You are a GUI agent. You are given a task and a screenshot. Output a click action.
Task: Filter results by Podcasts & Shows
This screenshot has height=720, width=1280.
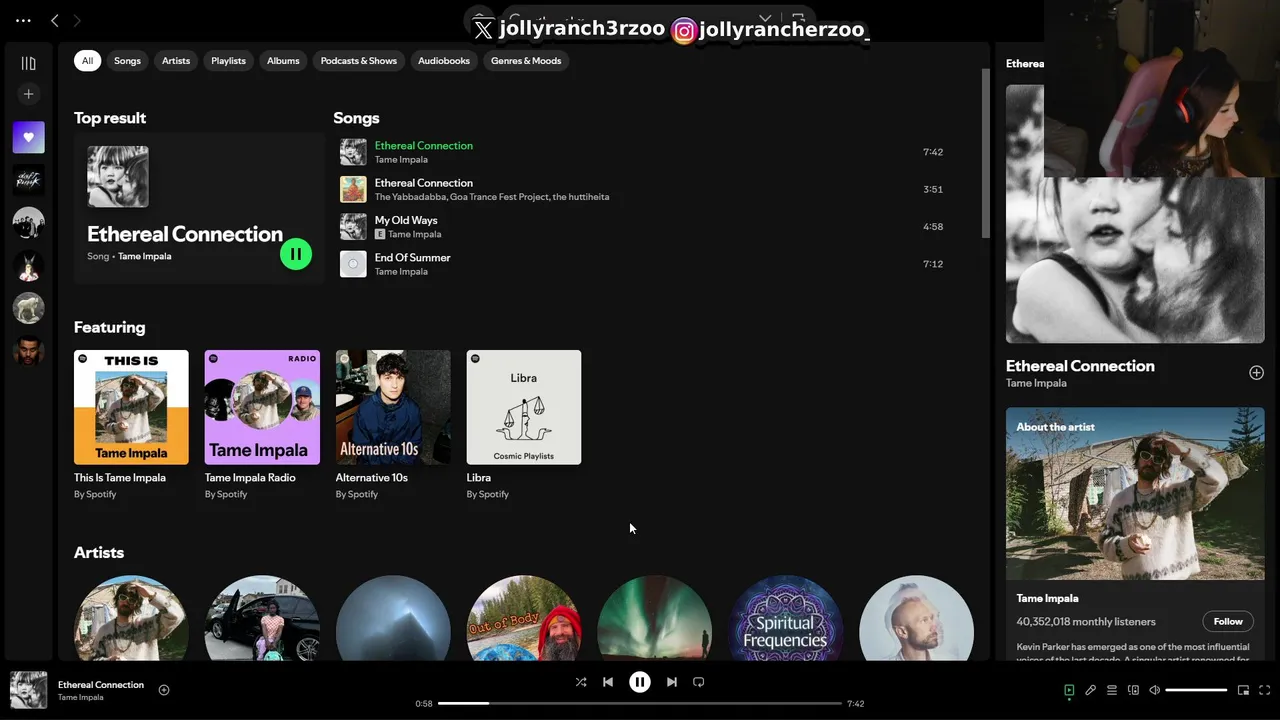pyautogui.click(x=359, y=61)
